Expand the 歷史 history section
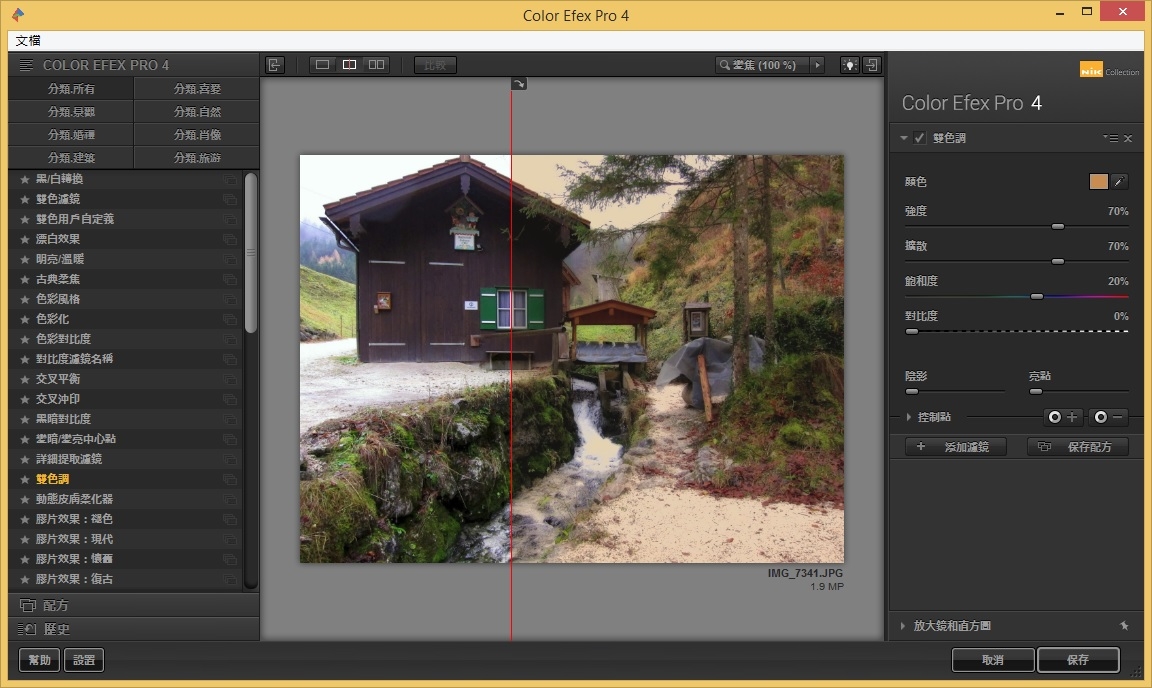 134,628
